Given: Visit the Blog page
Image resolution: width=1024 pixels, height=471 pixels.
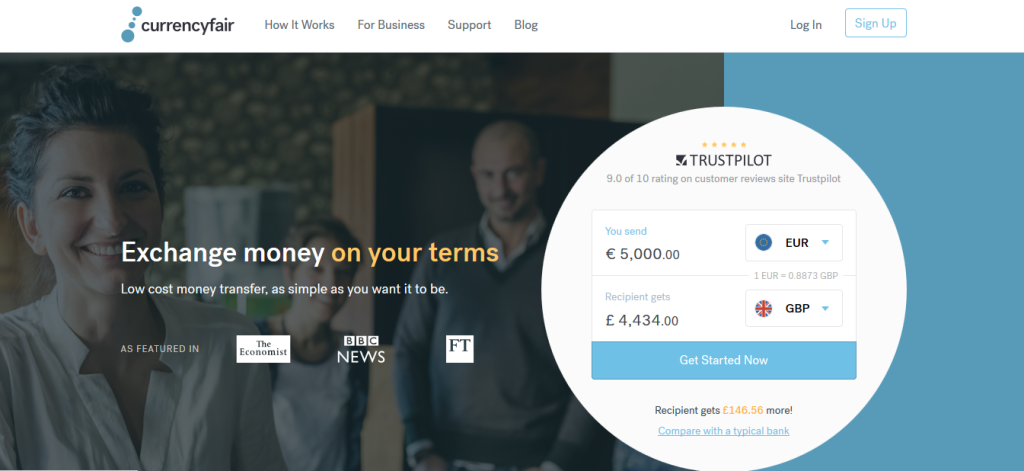Looking at the screenshot, I should pyautogui.click(x=526, y=25).
